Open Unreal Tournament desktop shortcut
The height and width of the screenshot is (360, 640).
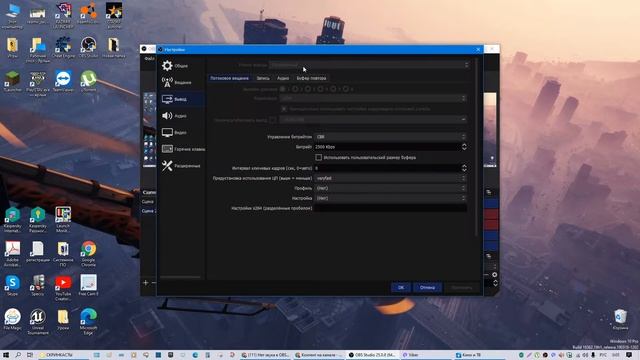[x=38, y=321]
